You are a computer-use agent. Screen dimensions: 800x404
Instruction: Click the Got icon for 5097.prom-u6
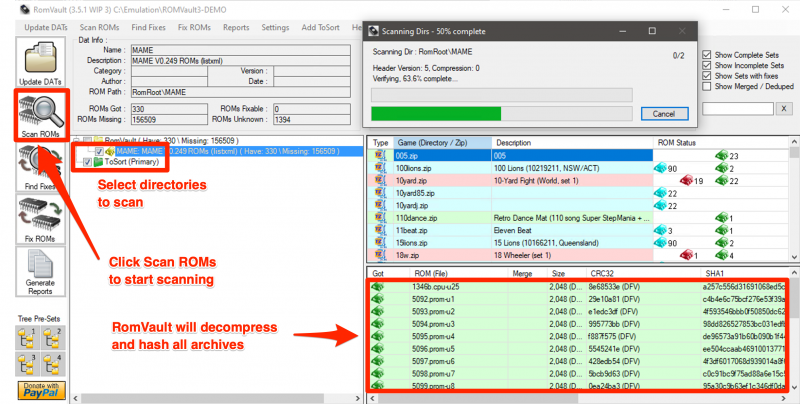pos(377,361)
